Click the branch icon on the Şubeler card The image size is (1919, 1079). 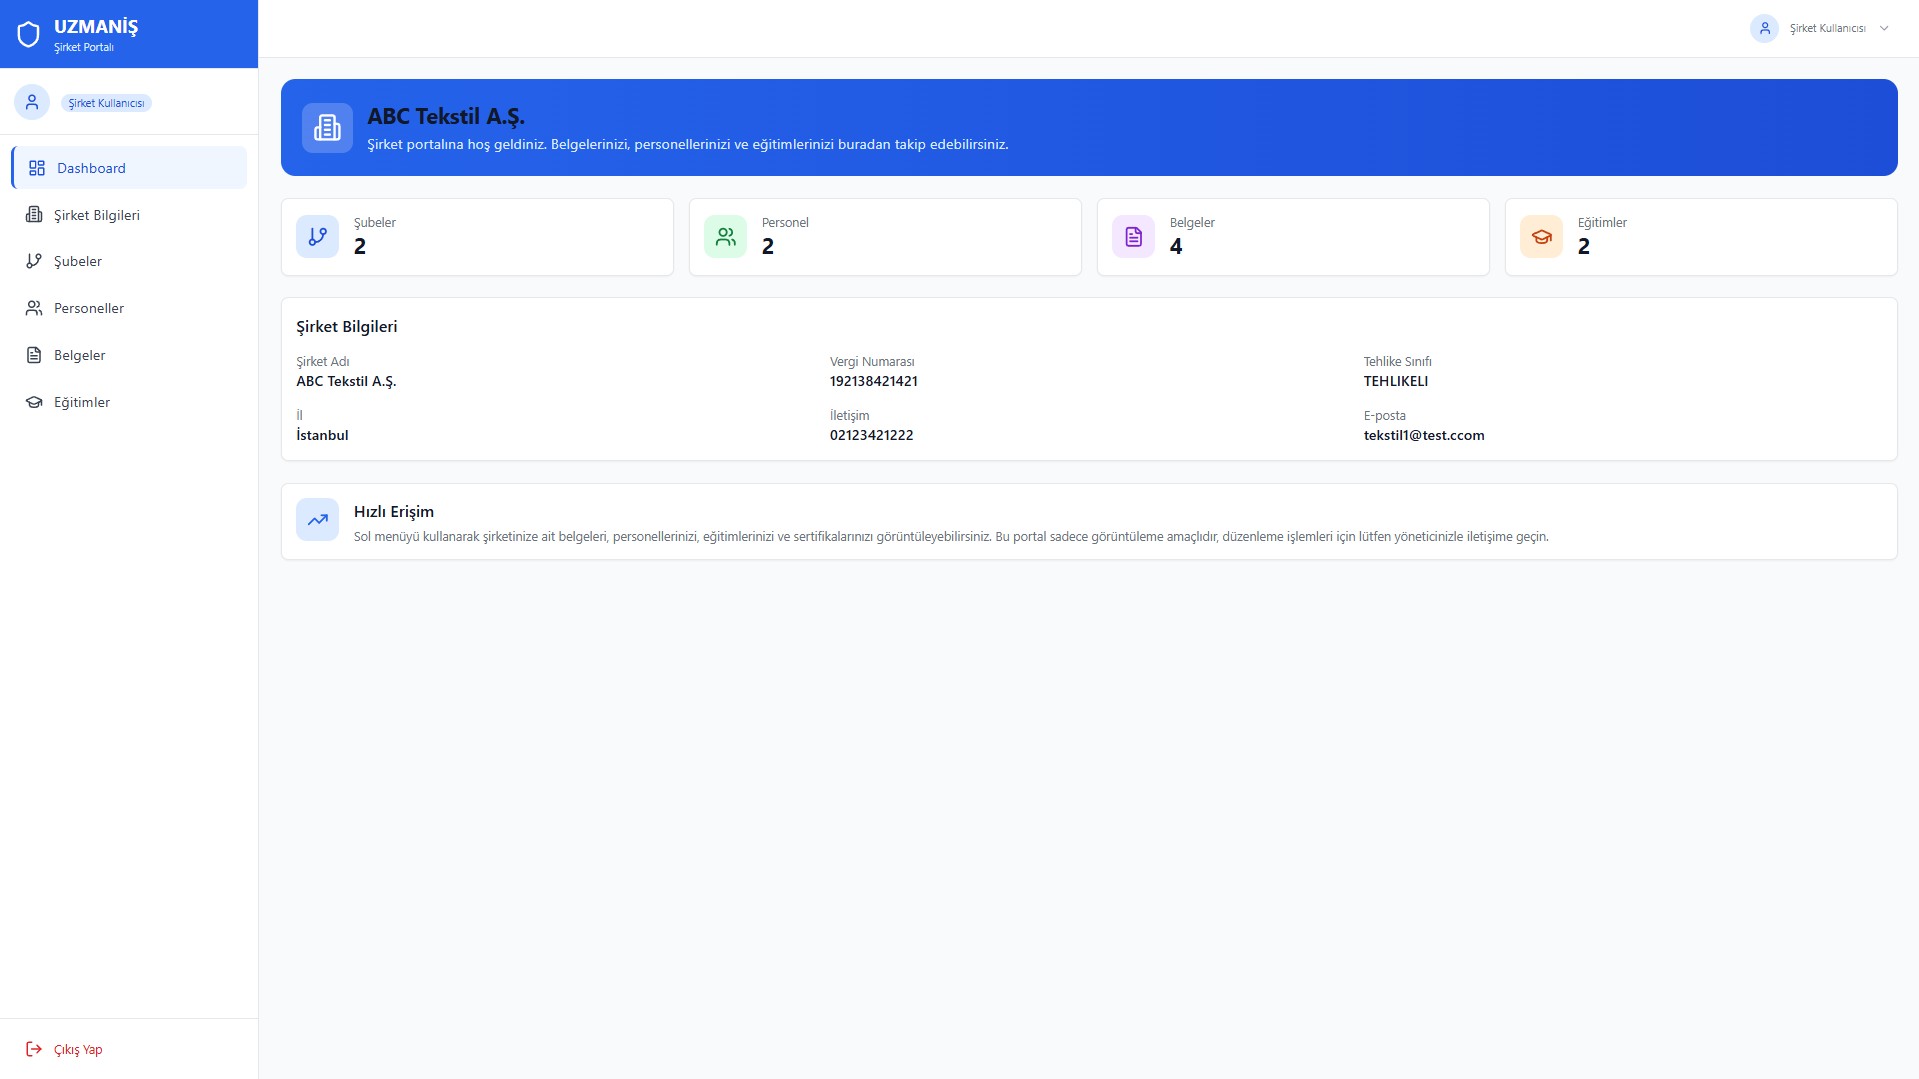(x=317, y=237)
